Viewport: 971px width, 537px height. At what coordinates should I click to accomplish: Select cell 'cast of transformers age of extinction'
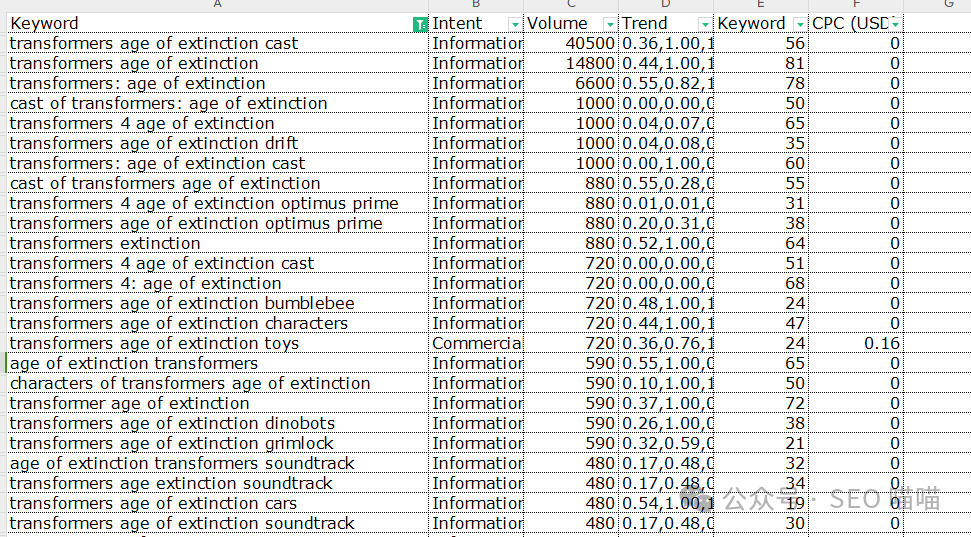(x=218, y=183)
